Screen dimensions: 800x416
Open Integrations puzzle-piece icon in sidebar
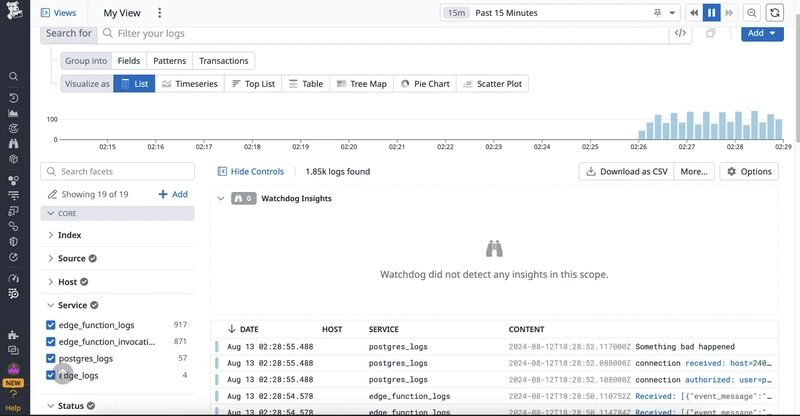click(x=14, y=335)
